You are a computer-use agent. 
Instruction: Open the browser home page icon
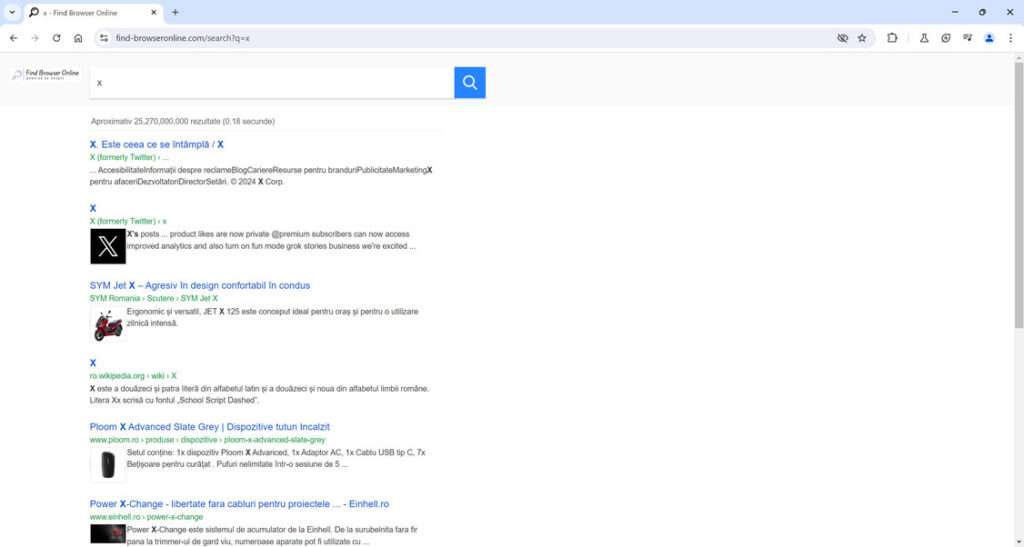[78, 39]
